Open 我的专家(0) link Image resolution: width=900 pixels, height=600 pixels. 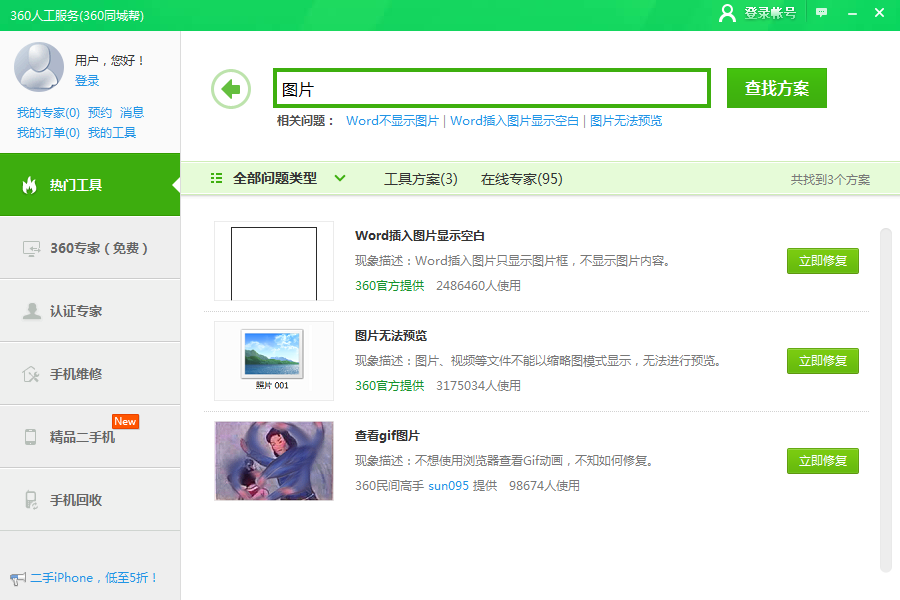tap(48, 113)
